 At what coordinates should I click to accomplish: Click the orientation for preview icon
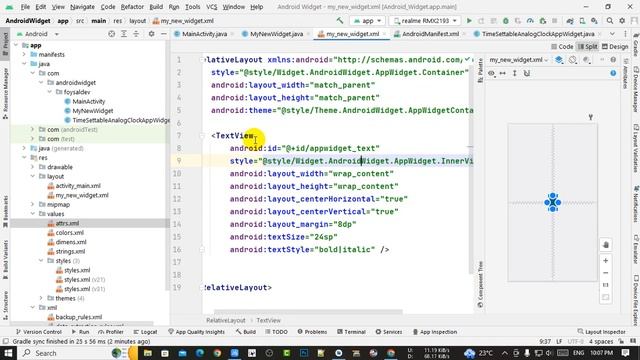pos(573,60)
